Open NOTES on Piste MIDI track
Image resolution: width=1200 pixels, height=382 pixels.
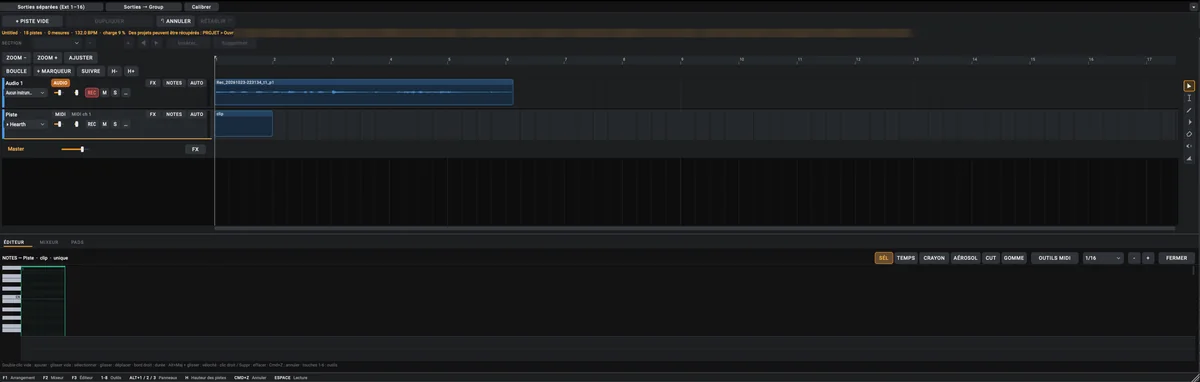174,114
